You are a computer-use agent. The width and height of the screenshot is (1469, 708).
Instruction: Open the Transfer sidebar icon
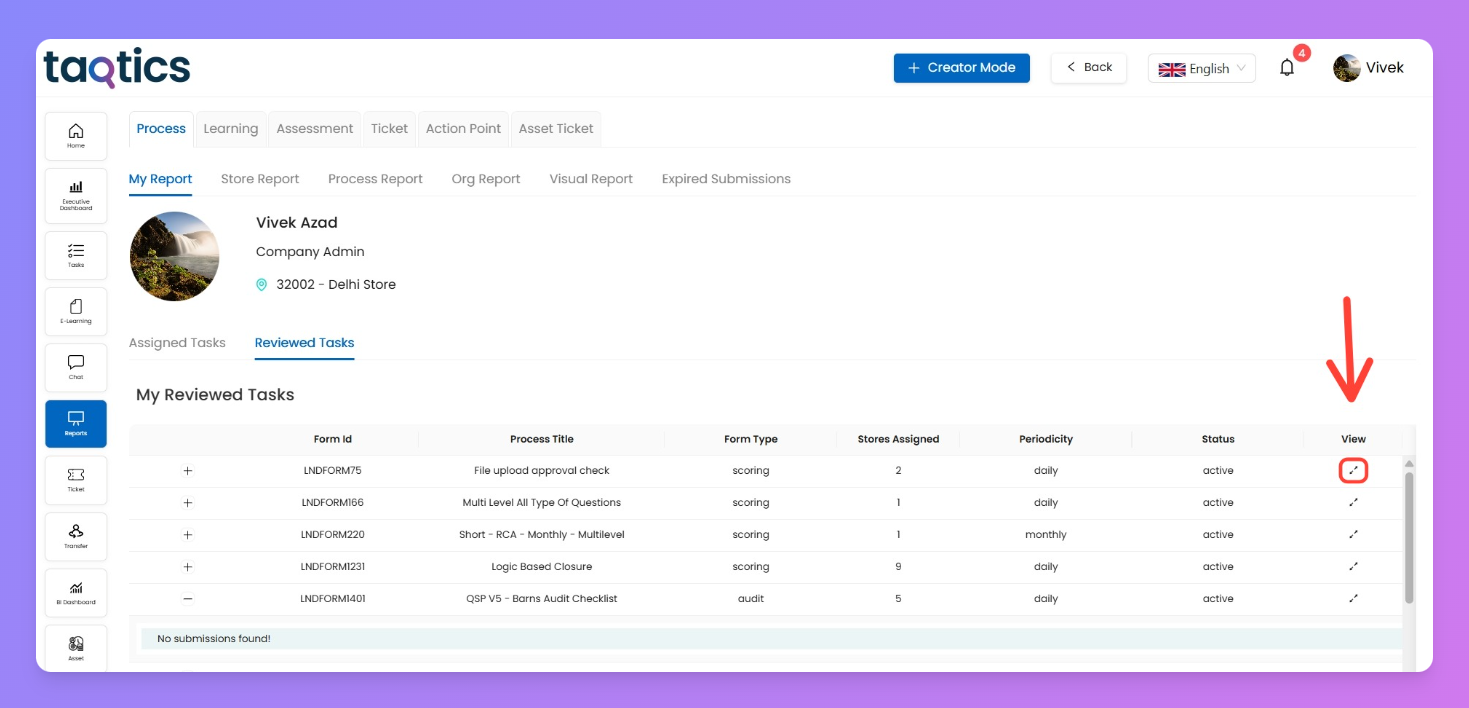76,536
